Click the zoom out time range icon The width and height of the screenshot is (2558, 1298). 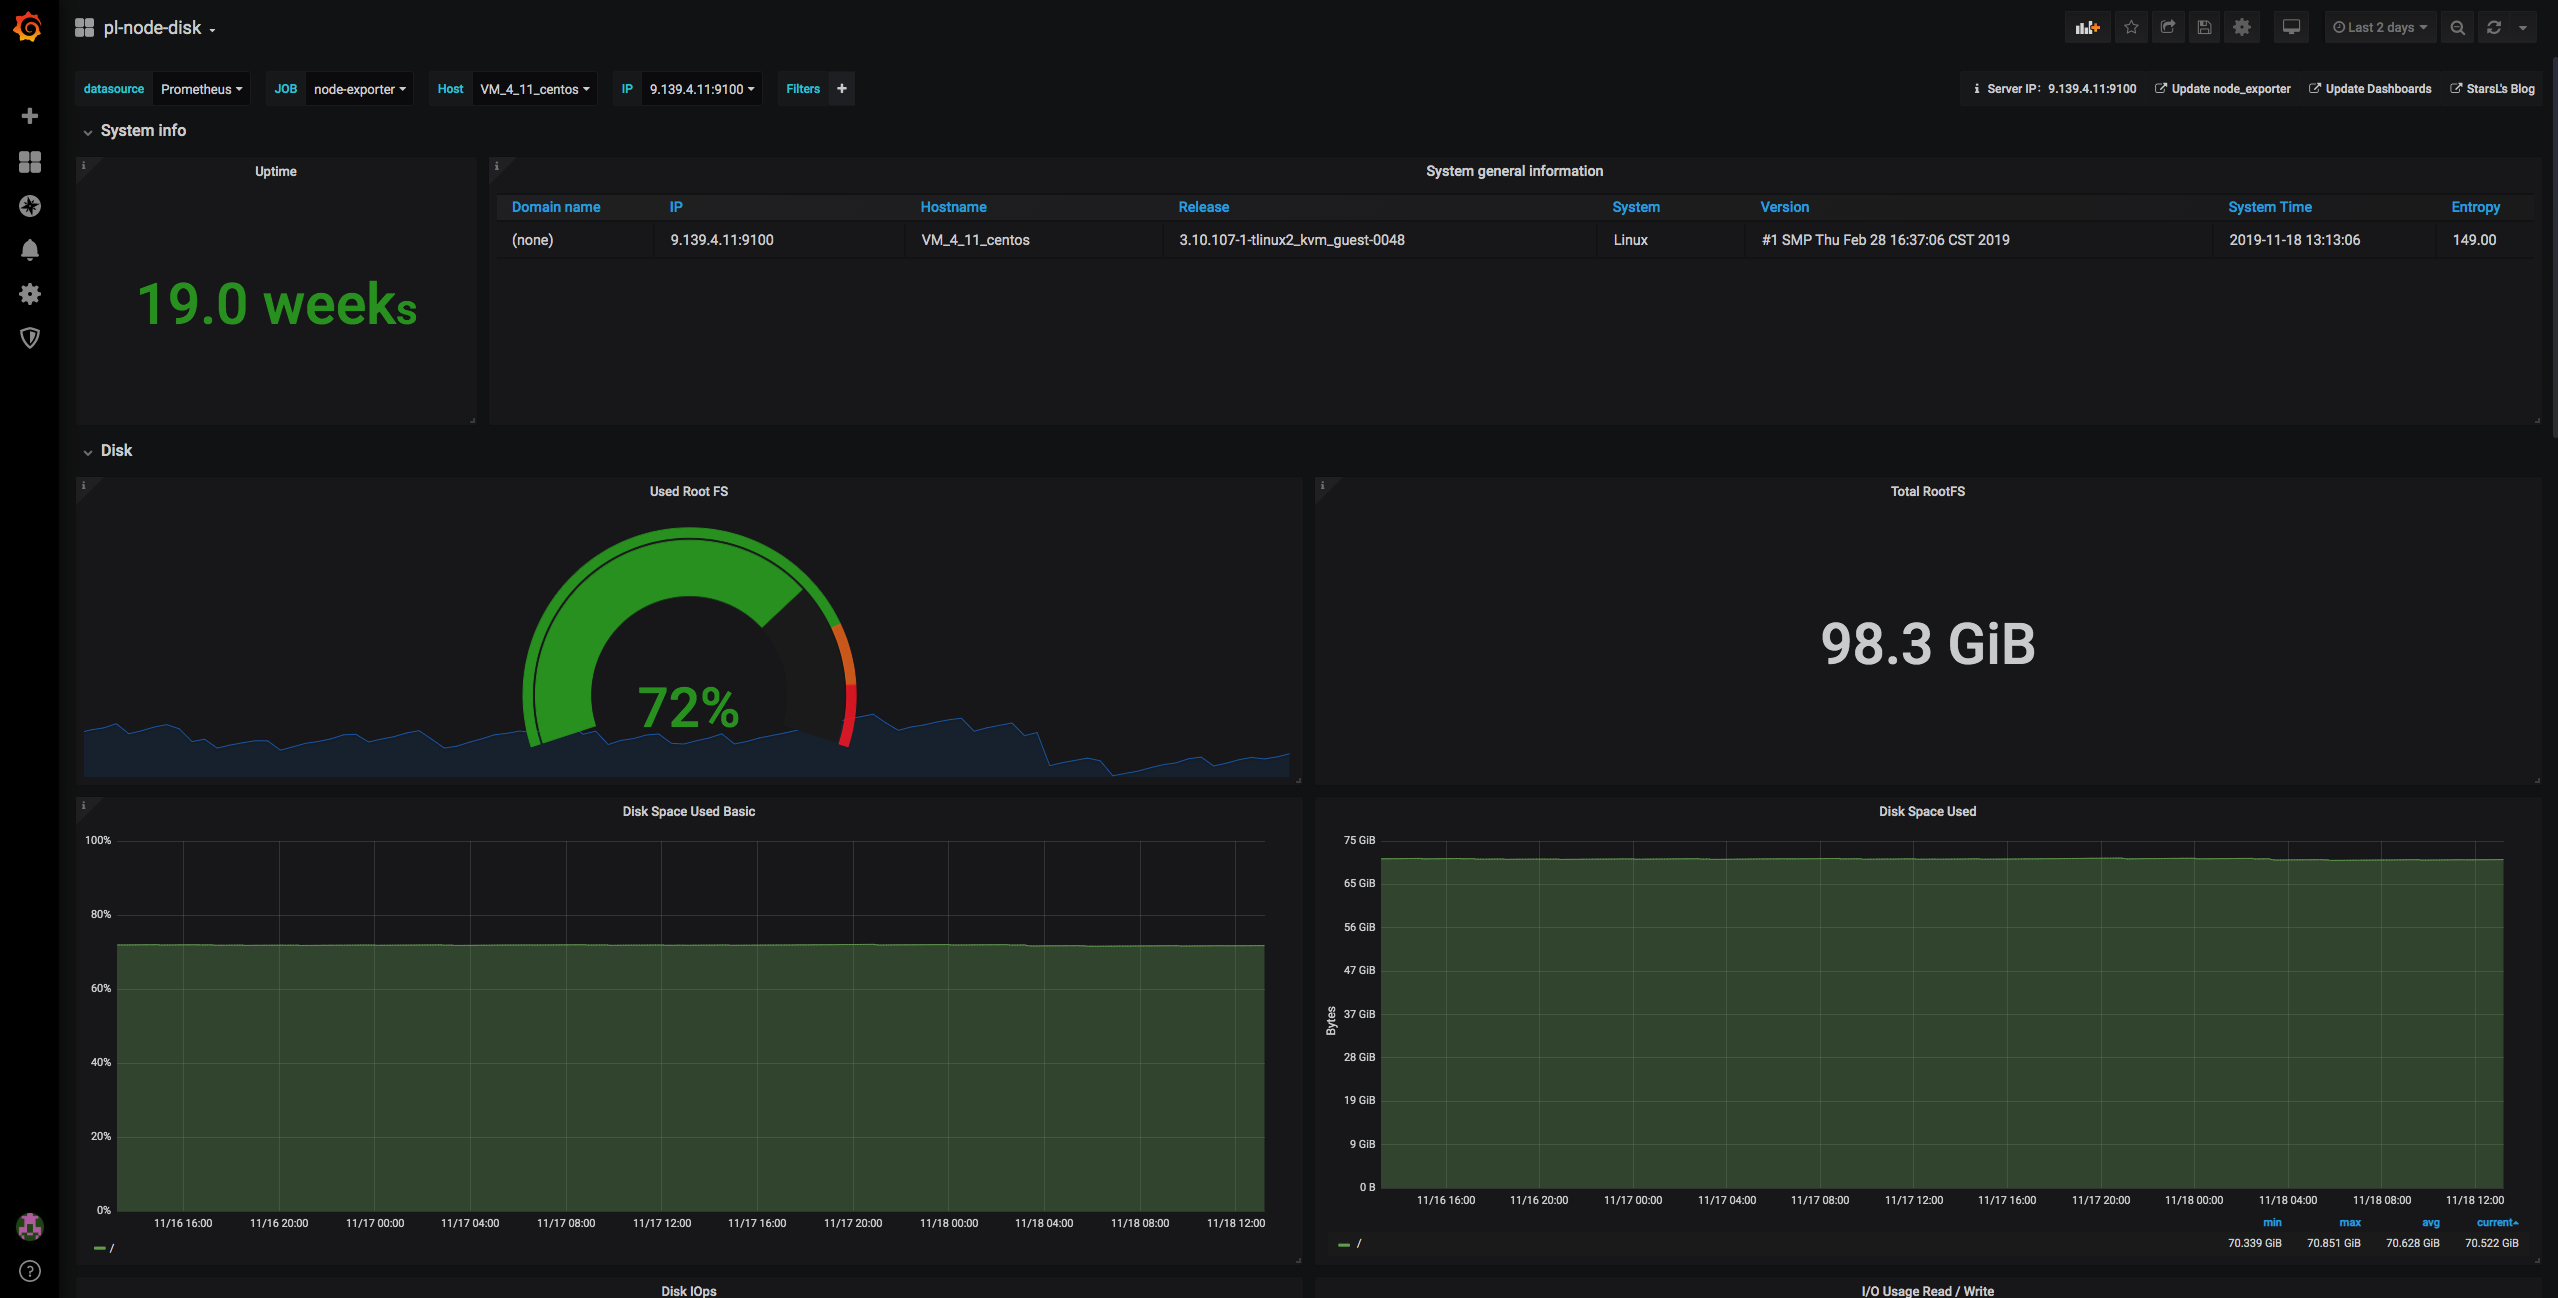(x=2457, y=28)
